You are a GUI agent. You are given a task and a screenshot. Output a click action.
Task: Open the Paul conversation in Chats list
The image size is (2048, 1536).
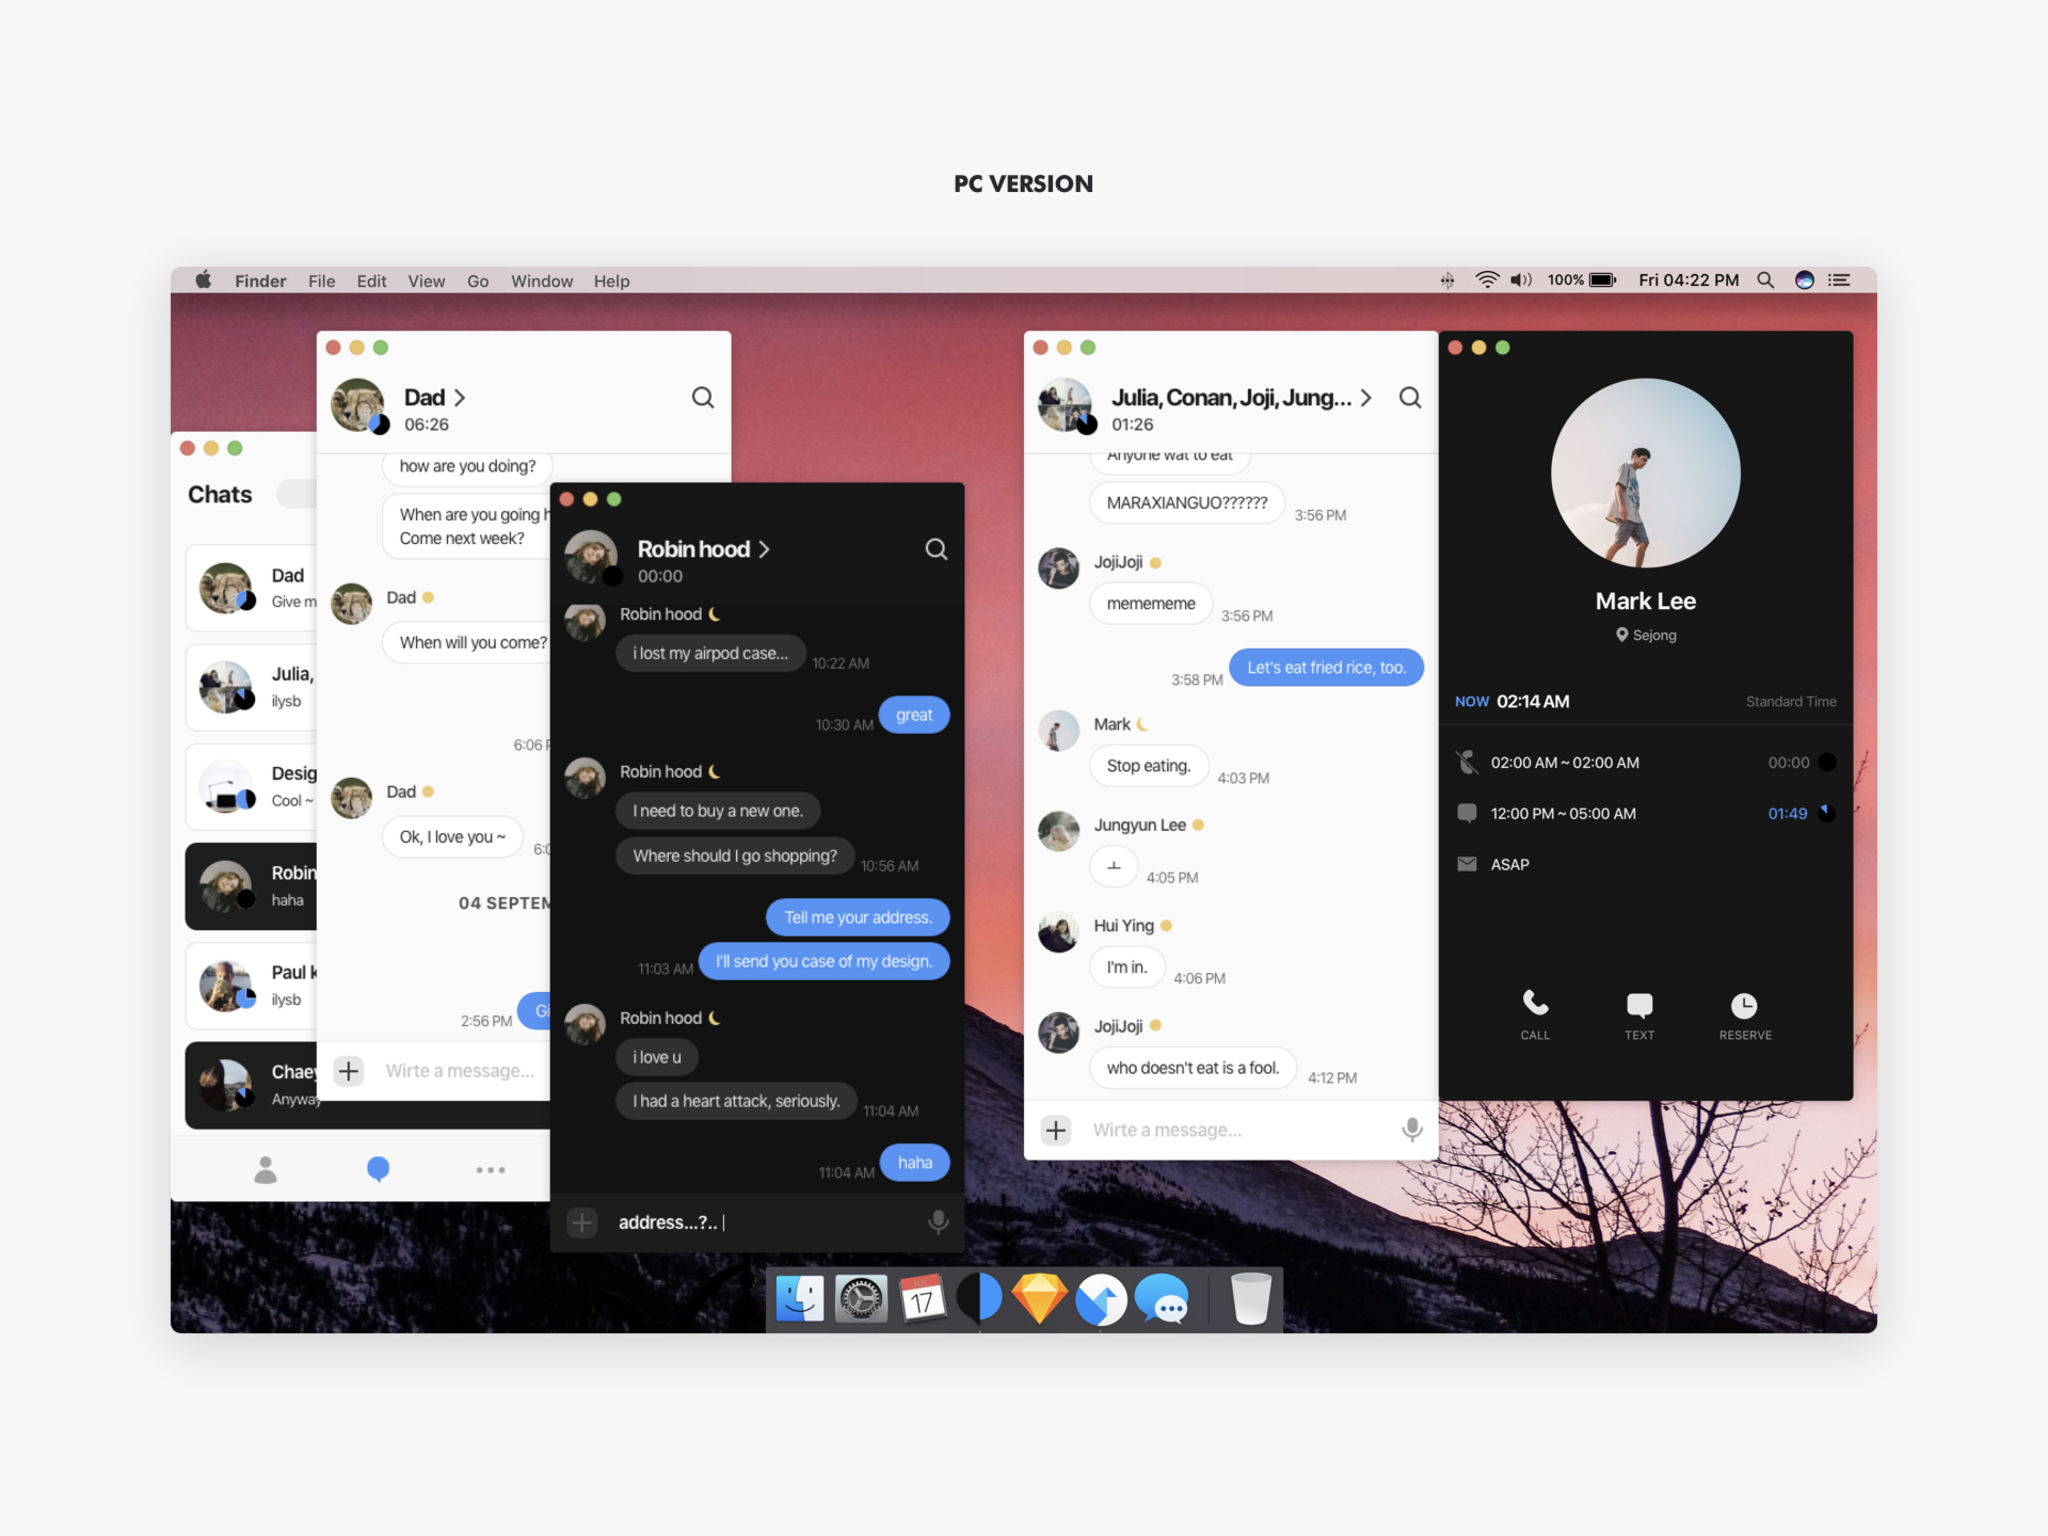251,986
